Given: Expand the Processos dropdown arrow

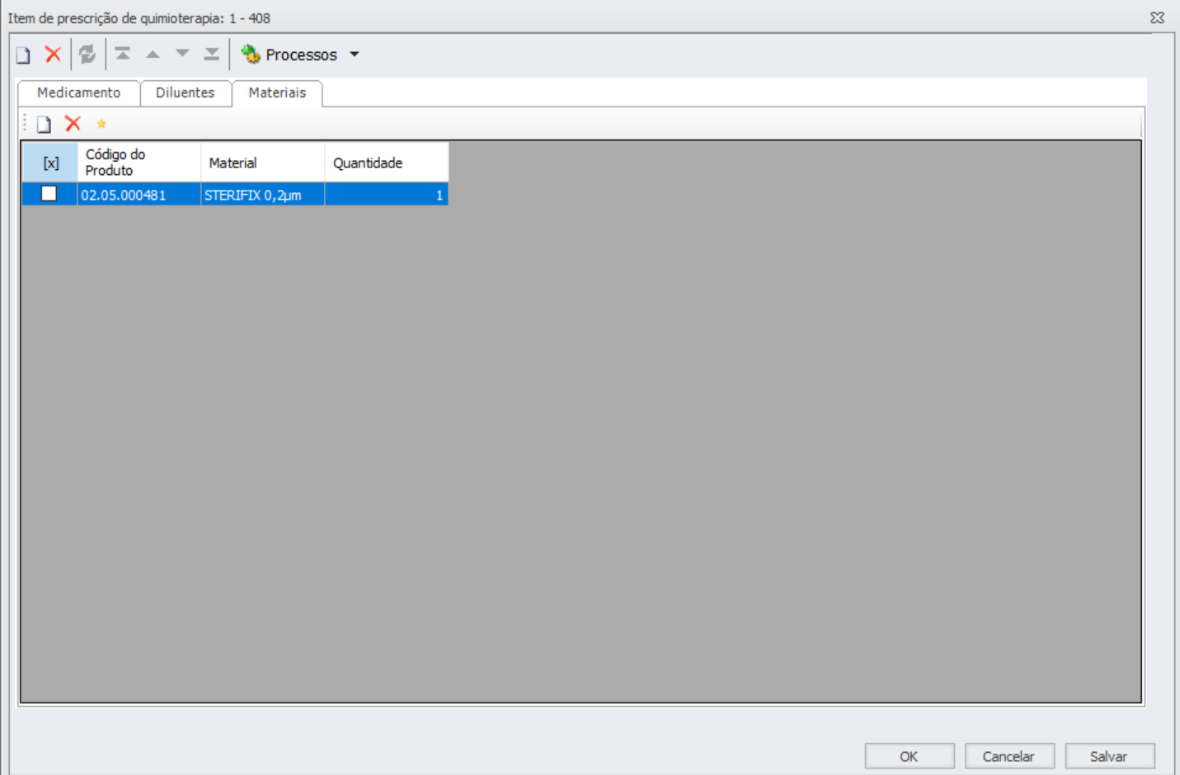Looking at the screenshot, I should pos(354,55).
